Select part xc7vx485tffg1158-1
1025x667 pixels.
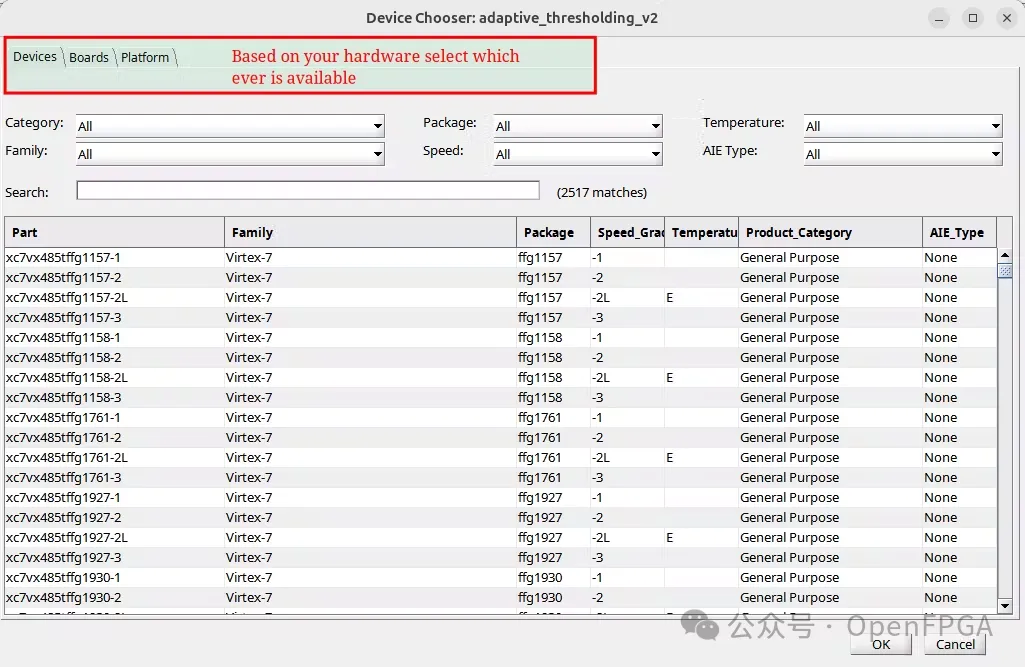(x=501, y=337)
